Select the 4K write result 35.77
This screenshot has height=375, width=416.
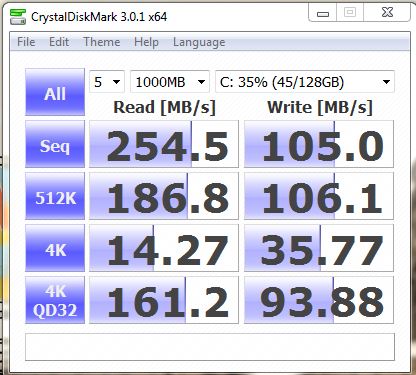point(319,248)
